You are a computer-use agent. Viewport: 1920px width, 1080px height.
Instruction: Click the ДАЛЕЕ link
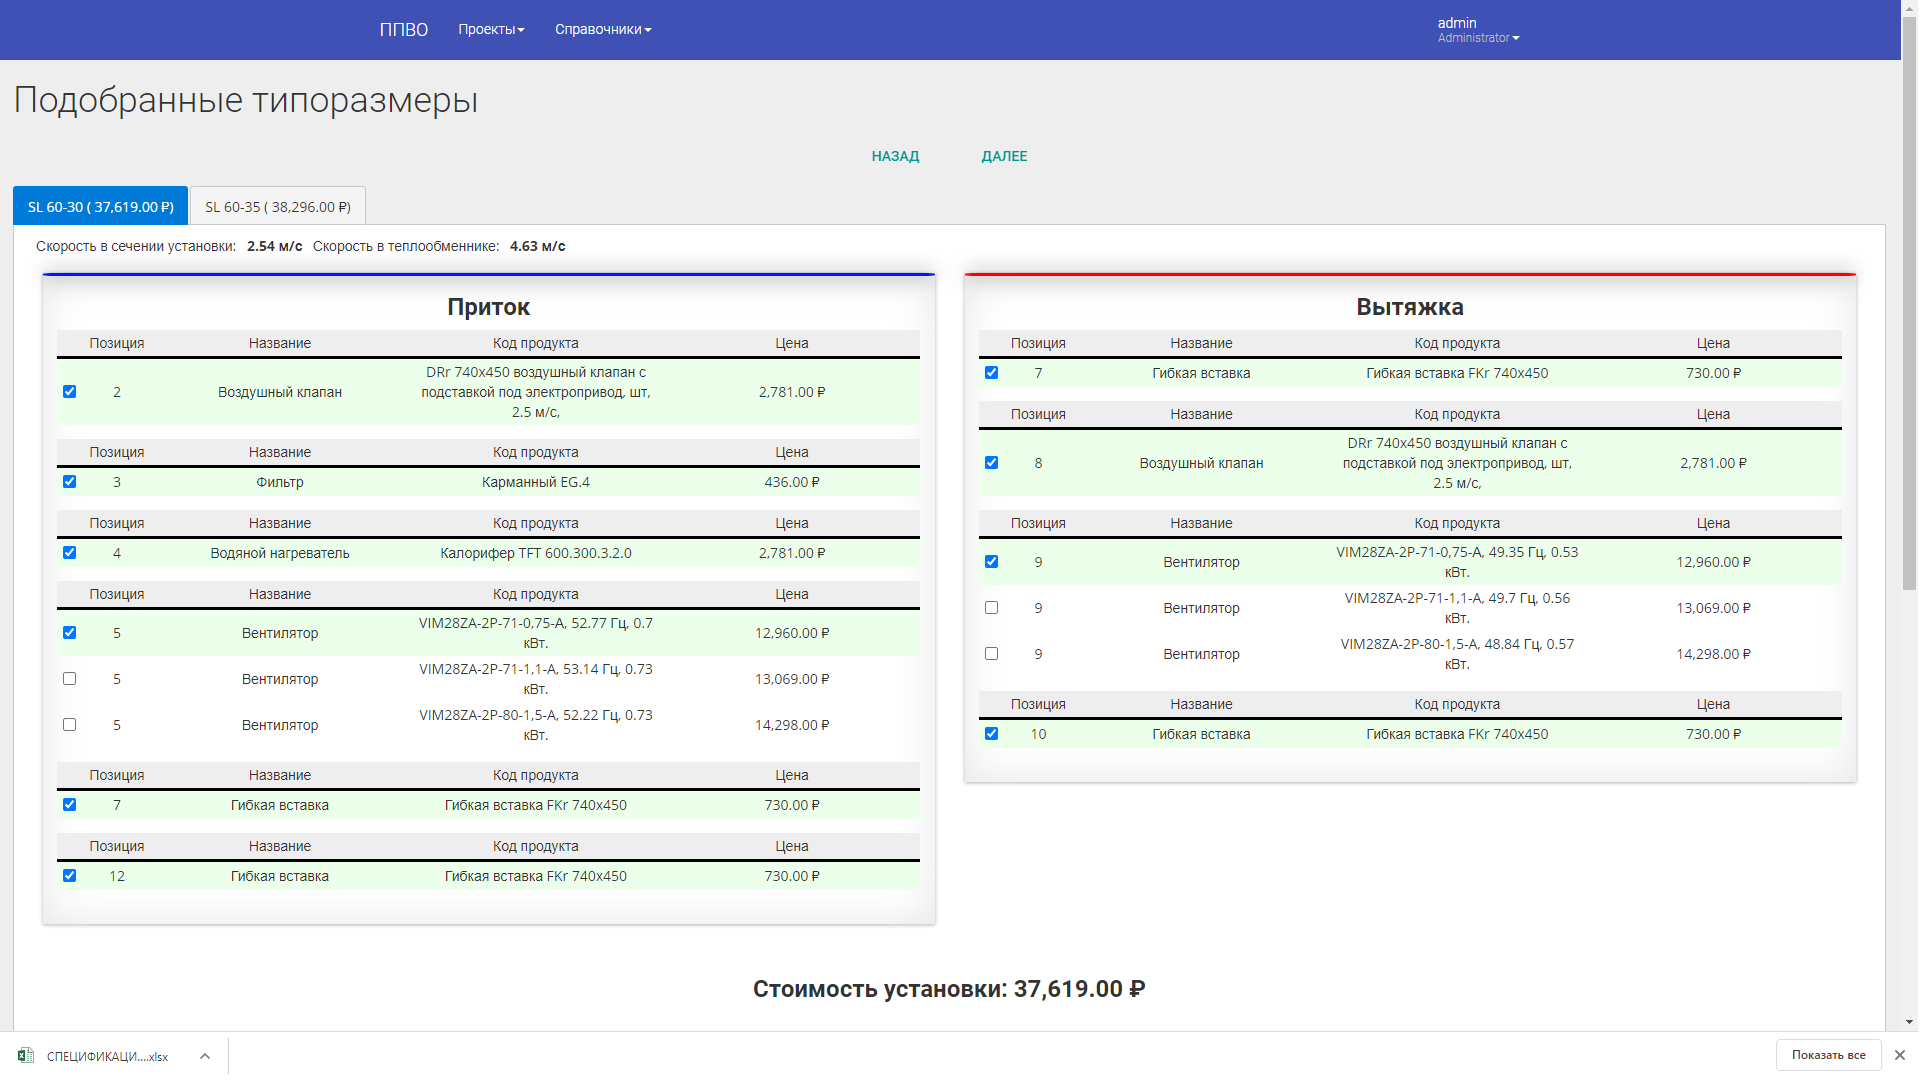tap(1004, 156)
